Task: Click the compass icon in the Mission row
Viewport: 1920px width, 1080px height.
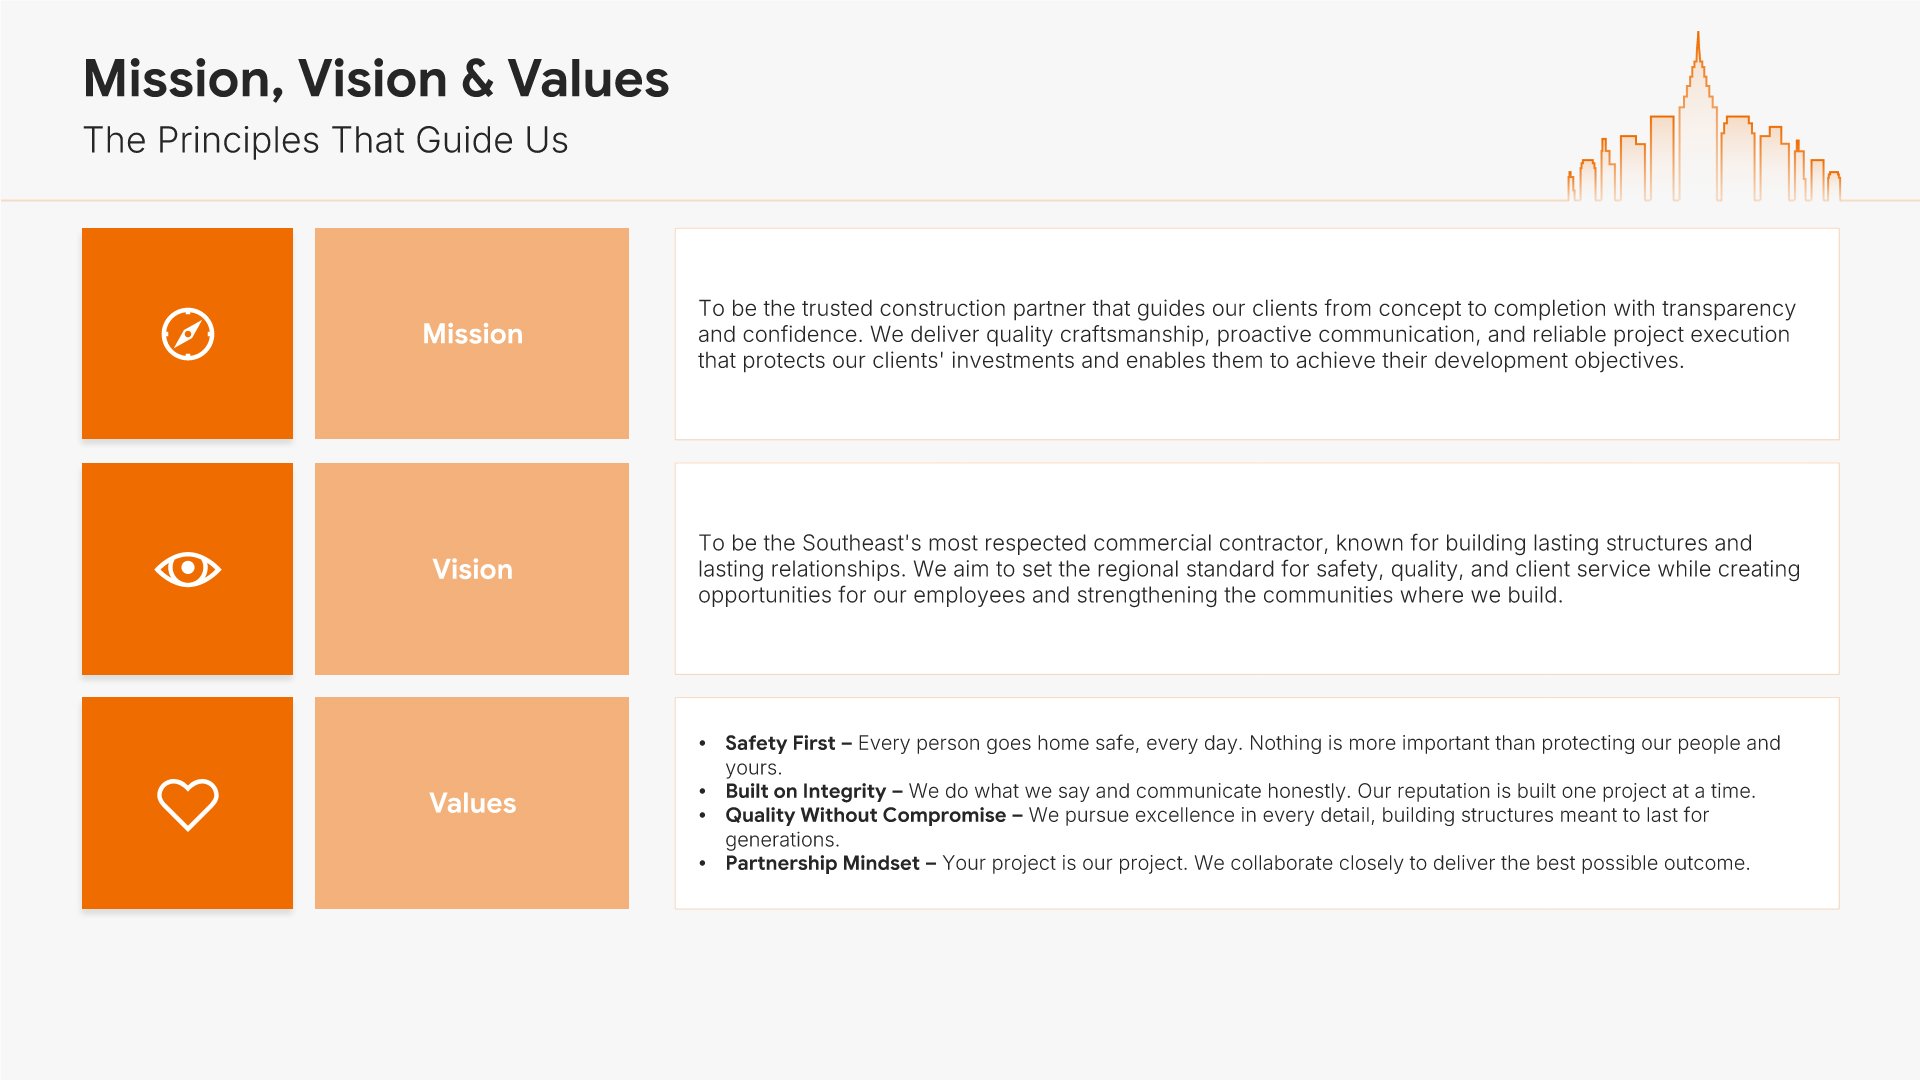Action: (x=188, y=334)
